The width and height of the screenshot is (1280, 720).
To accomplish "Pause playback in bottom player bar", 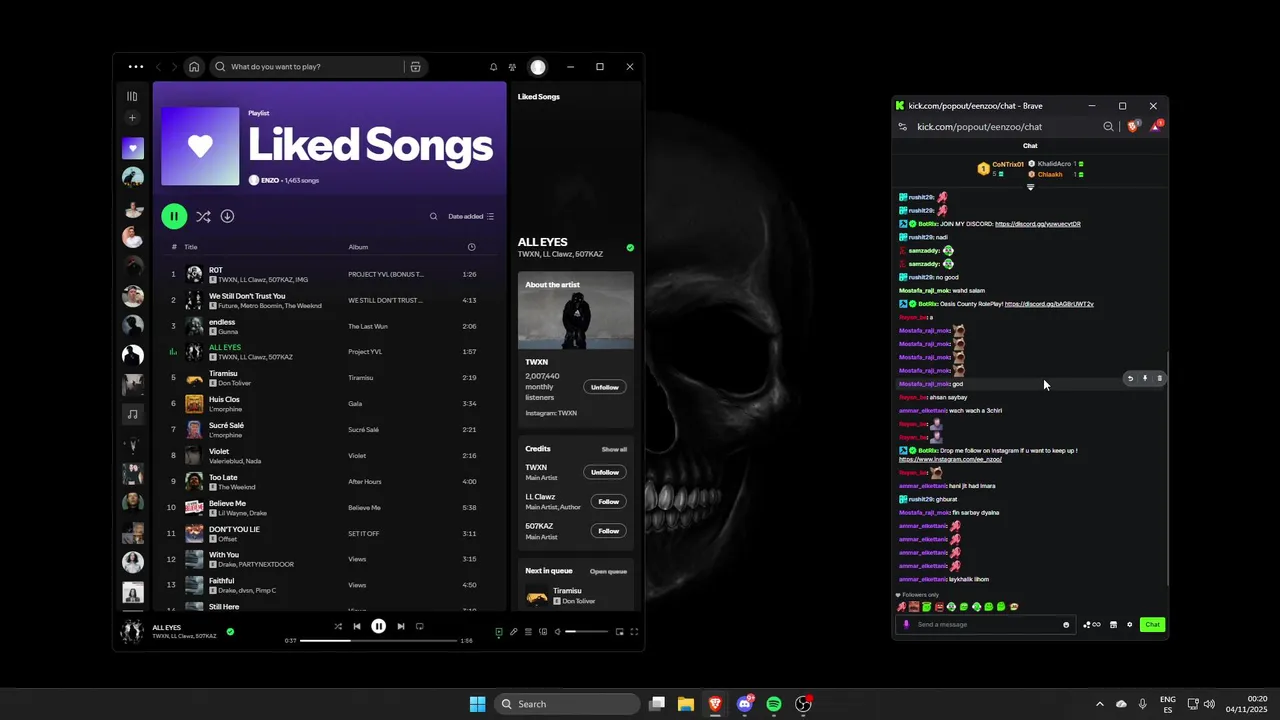I will pyautogui.click(x=379, y=627).
